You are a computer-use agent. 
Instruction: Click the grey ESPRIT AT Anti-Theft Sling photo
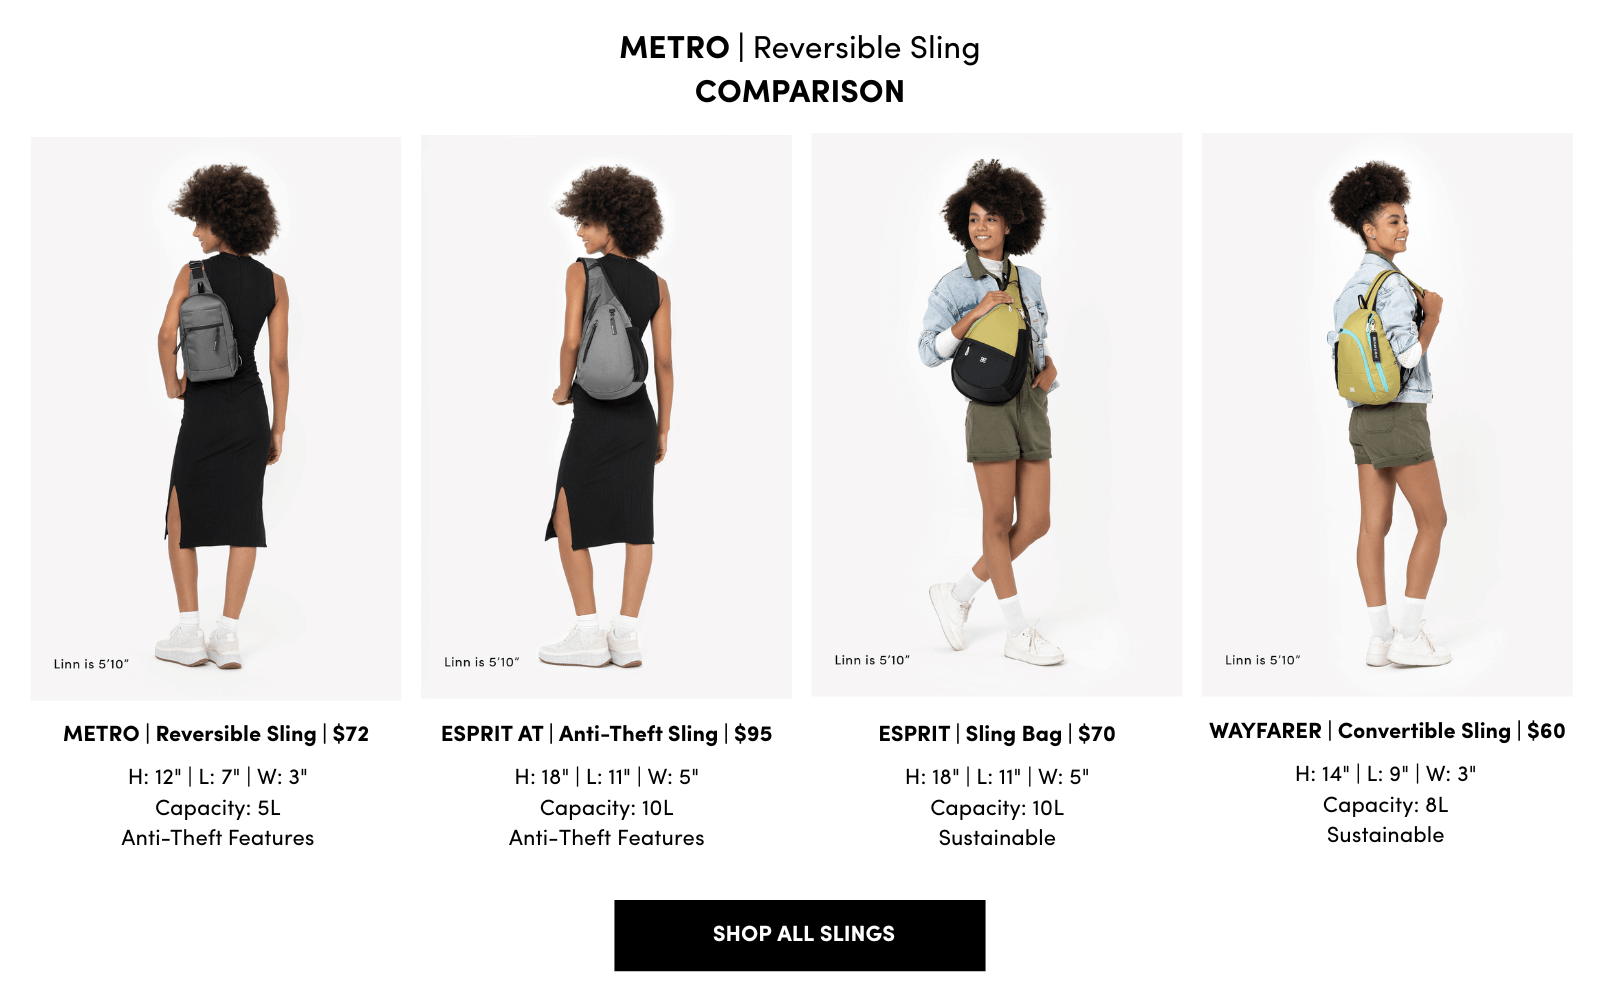(x=606, y=416)
